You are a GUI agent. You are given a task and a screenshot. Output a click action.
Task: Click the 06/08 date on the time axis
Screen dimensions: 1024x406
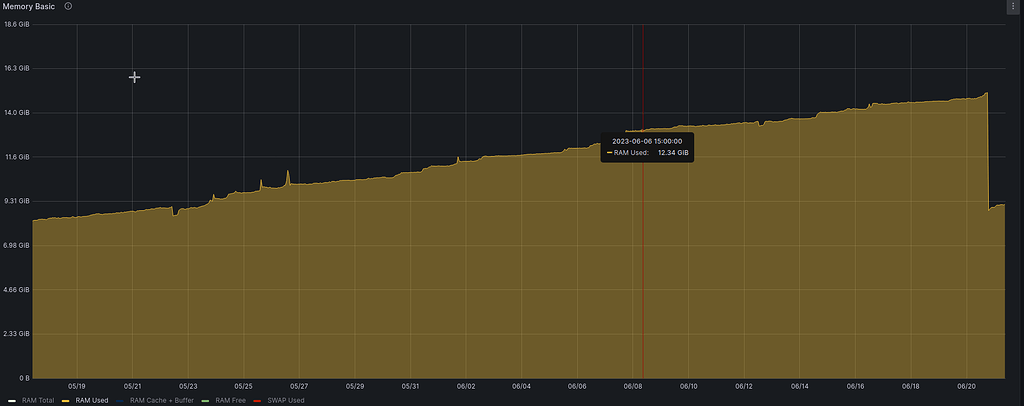pyautogui.click(x=632, y=385)
